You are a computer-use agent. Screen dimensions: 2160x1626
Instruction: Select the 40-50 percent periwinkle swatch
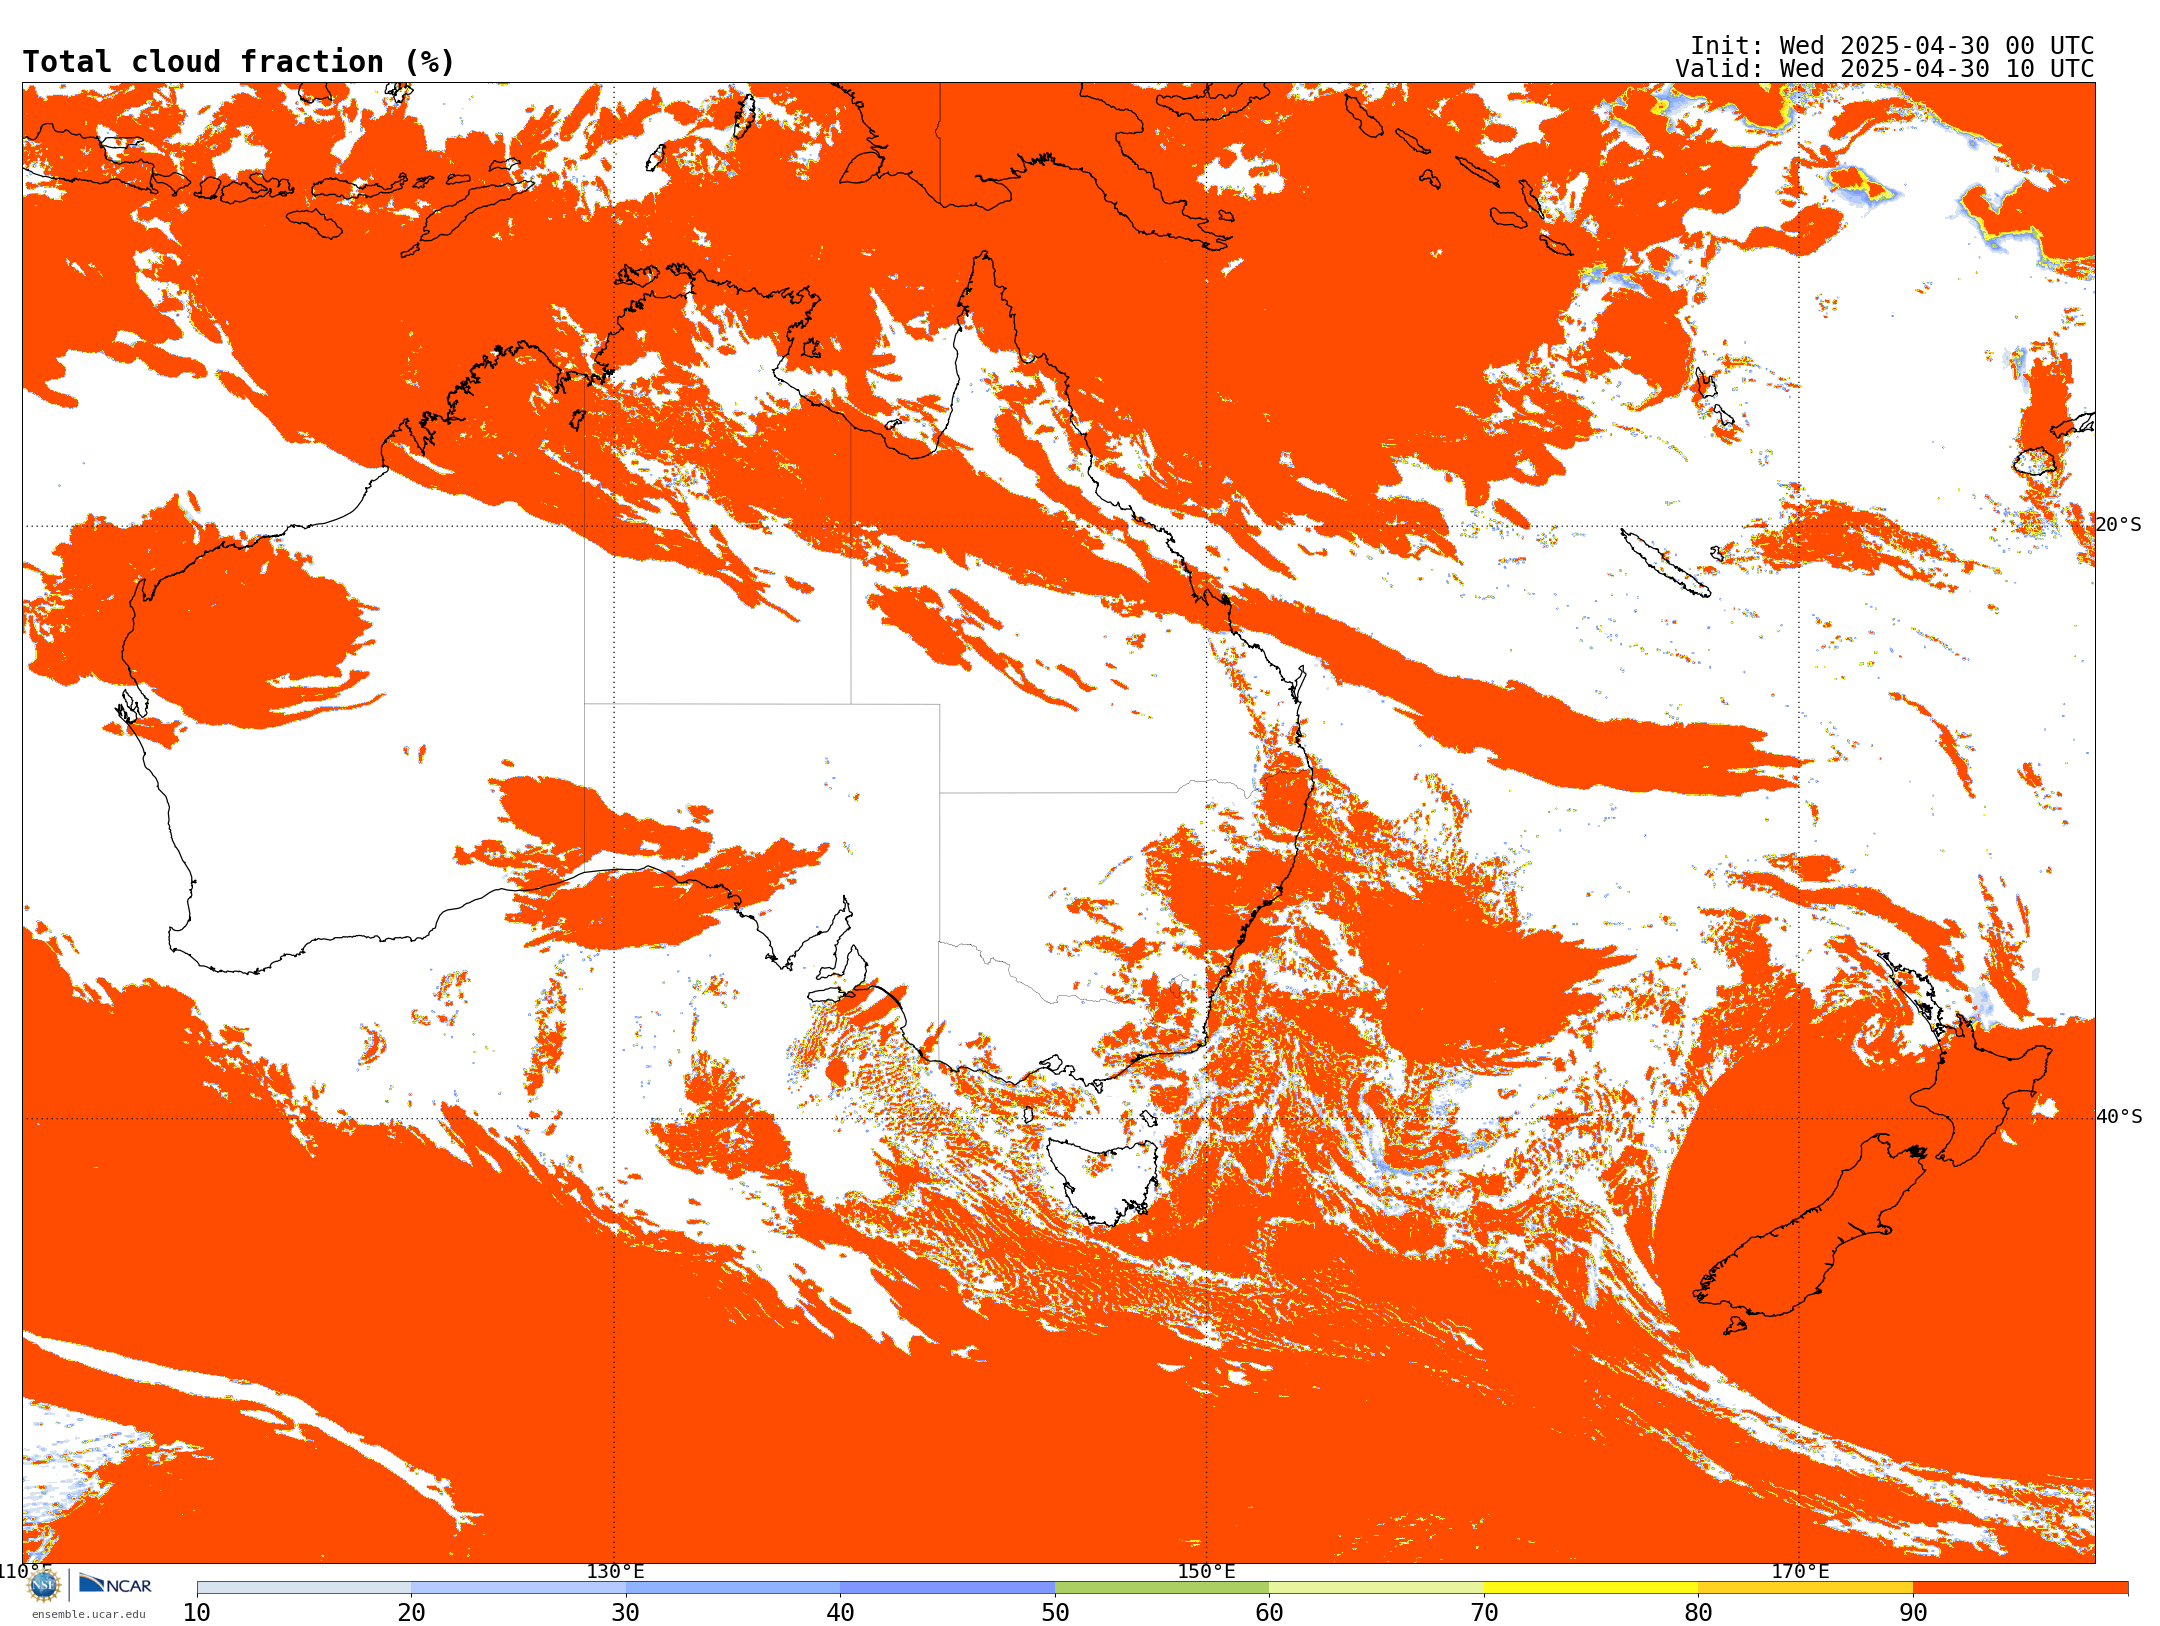(x=947, y=1588)
